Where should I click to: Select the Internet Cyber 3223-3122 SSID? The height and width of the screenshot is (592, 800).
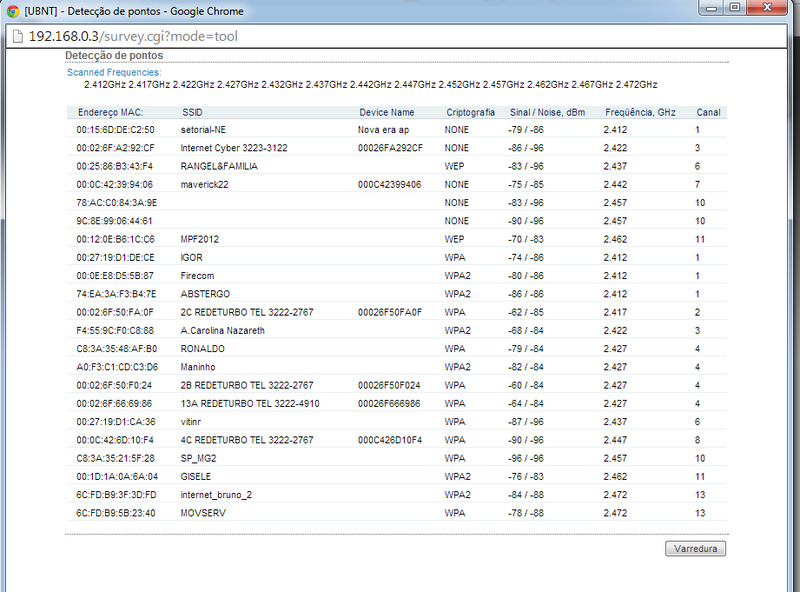(x=234, y=148)
